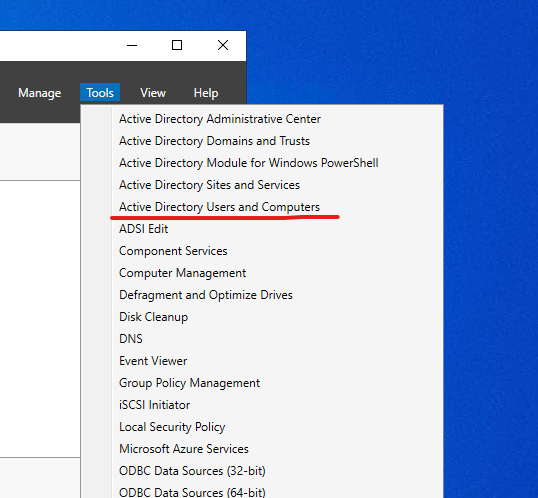The height and width of the screenshot is (498, 538).
Task: Open Active Directory Users and Computers
Action: click(219, 207)
